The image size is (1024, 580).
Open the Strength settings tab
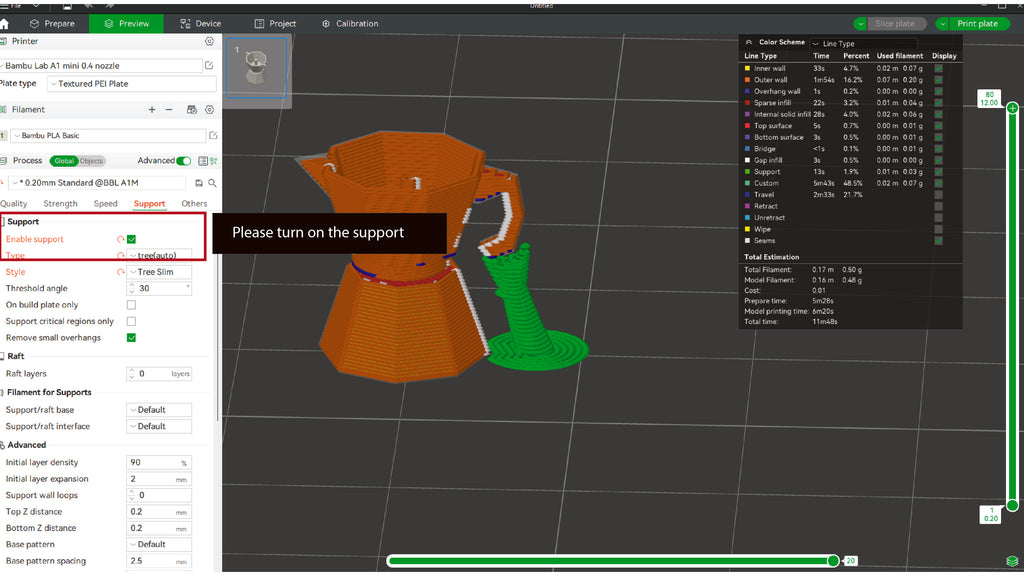click(60, 204)
